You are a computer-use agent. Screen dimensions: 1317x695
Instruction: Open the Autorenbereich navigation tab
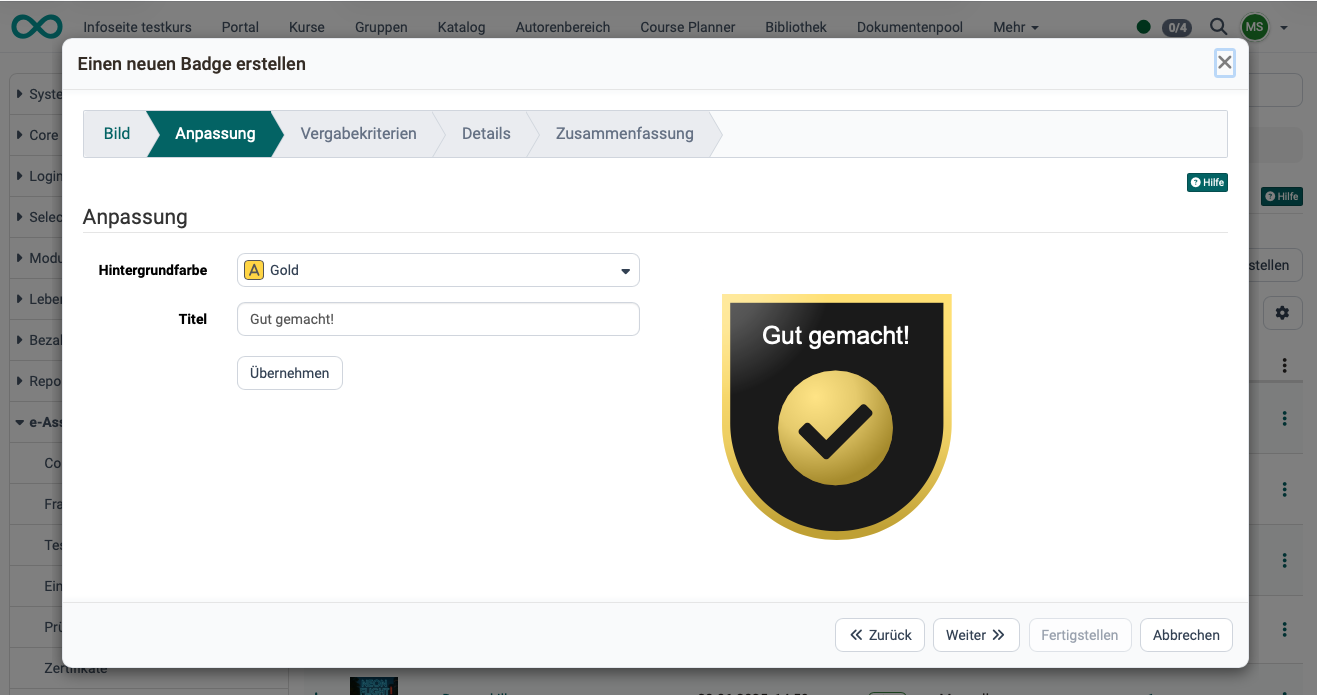563,27
